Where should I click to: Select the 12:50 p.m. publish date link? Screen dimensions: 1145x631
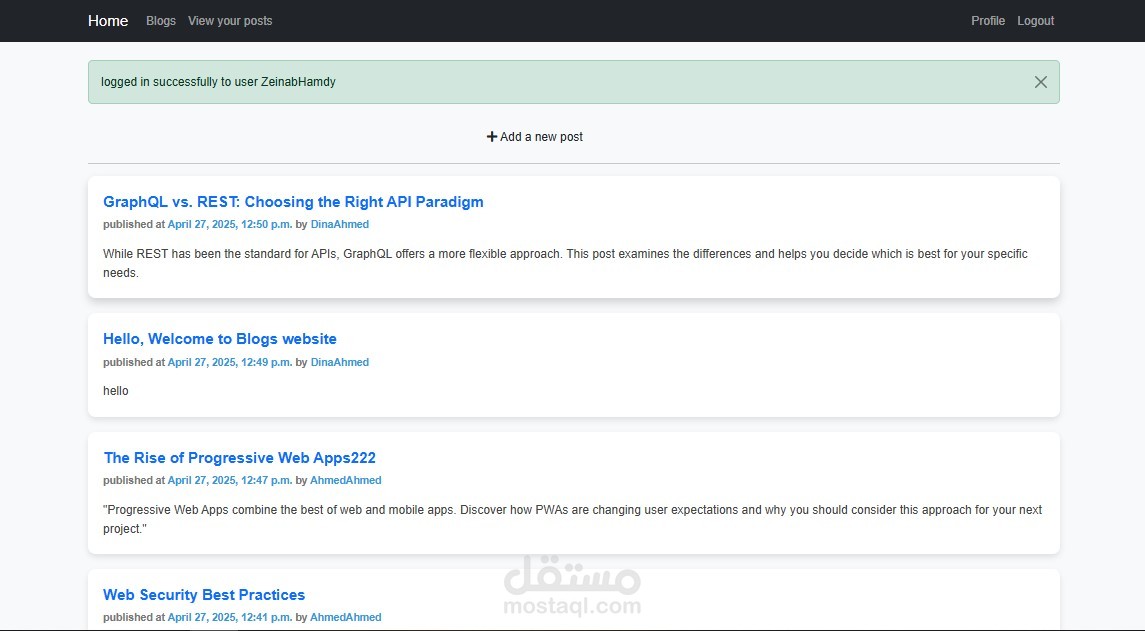click(x=230, y=225)
